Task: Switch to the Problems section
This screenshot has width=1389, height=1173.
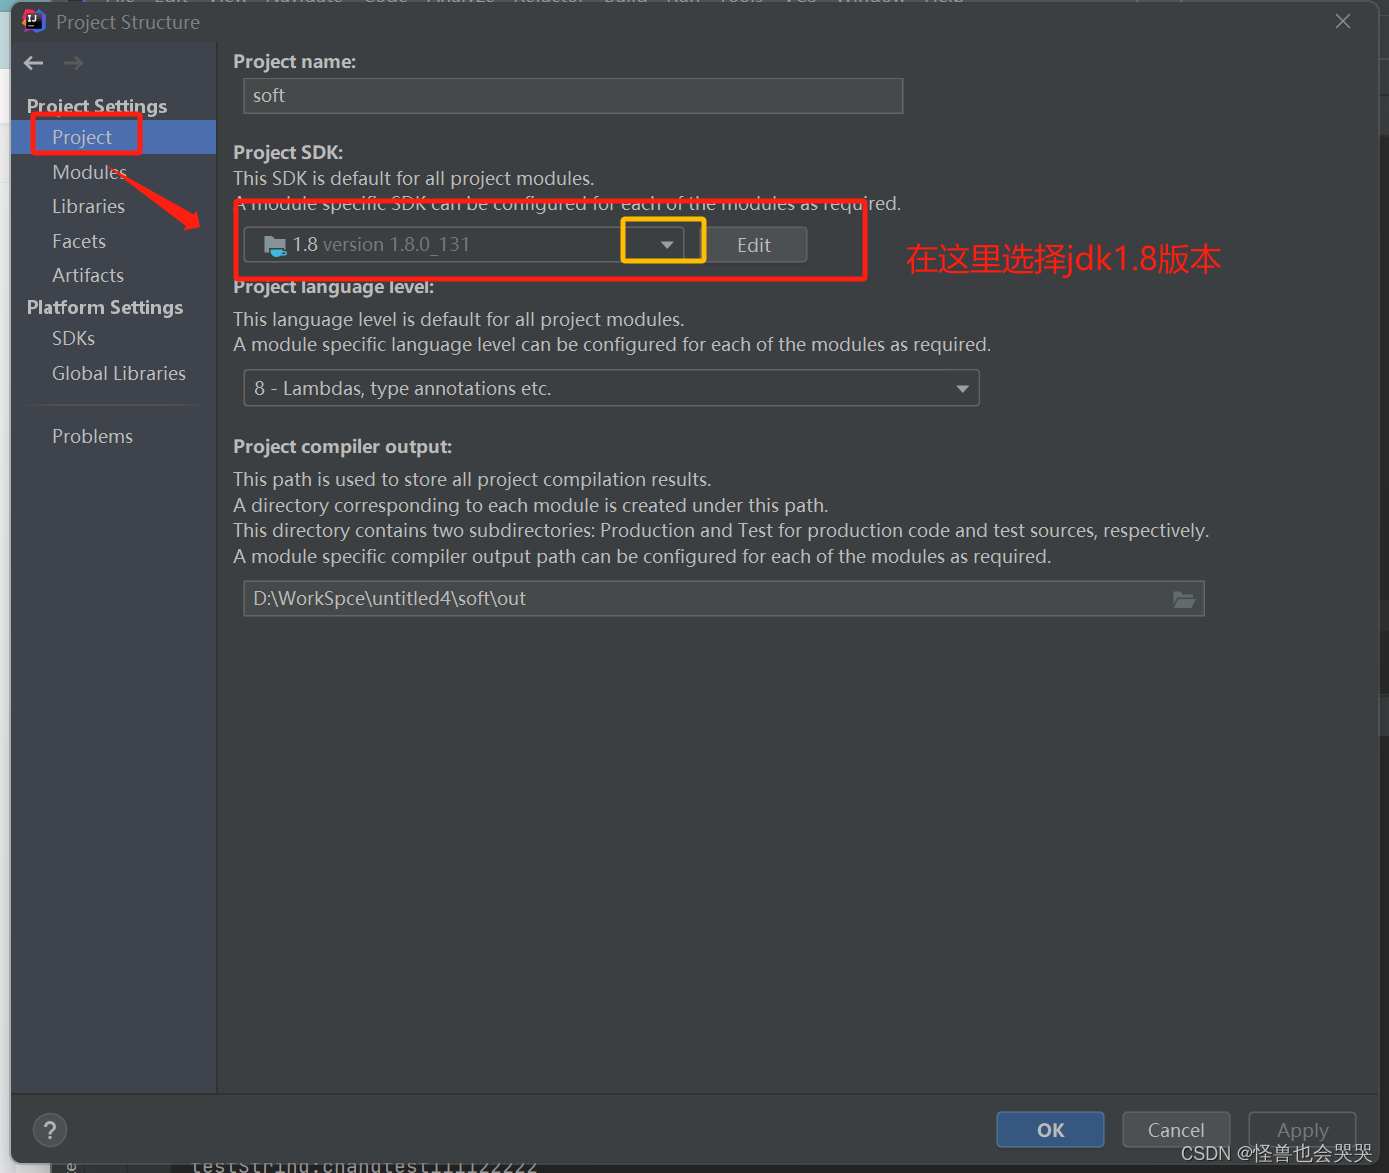Action: point(92,435)
